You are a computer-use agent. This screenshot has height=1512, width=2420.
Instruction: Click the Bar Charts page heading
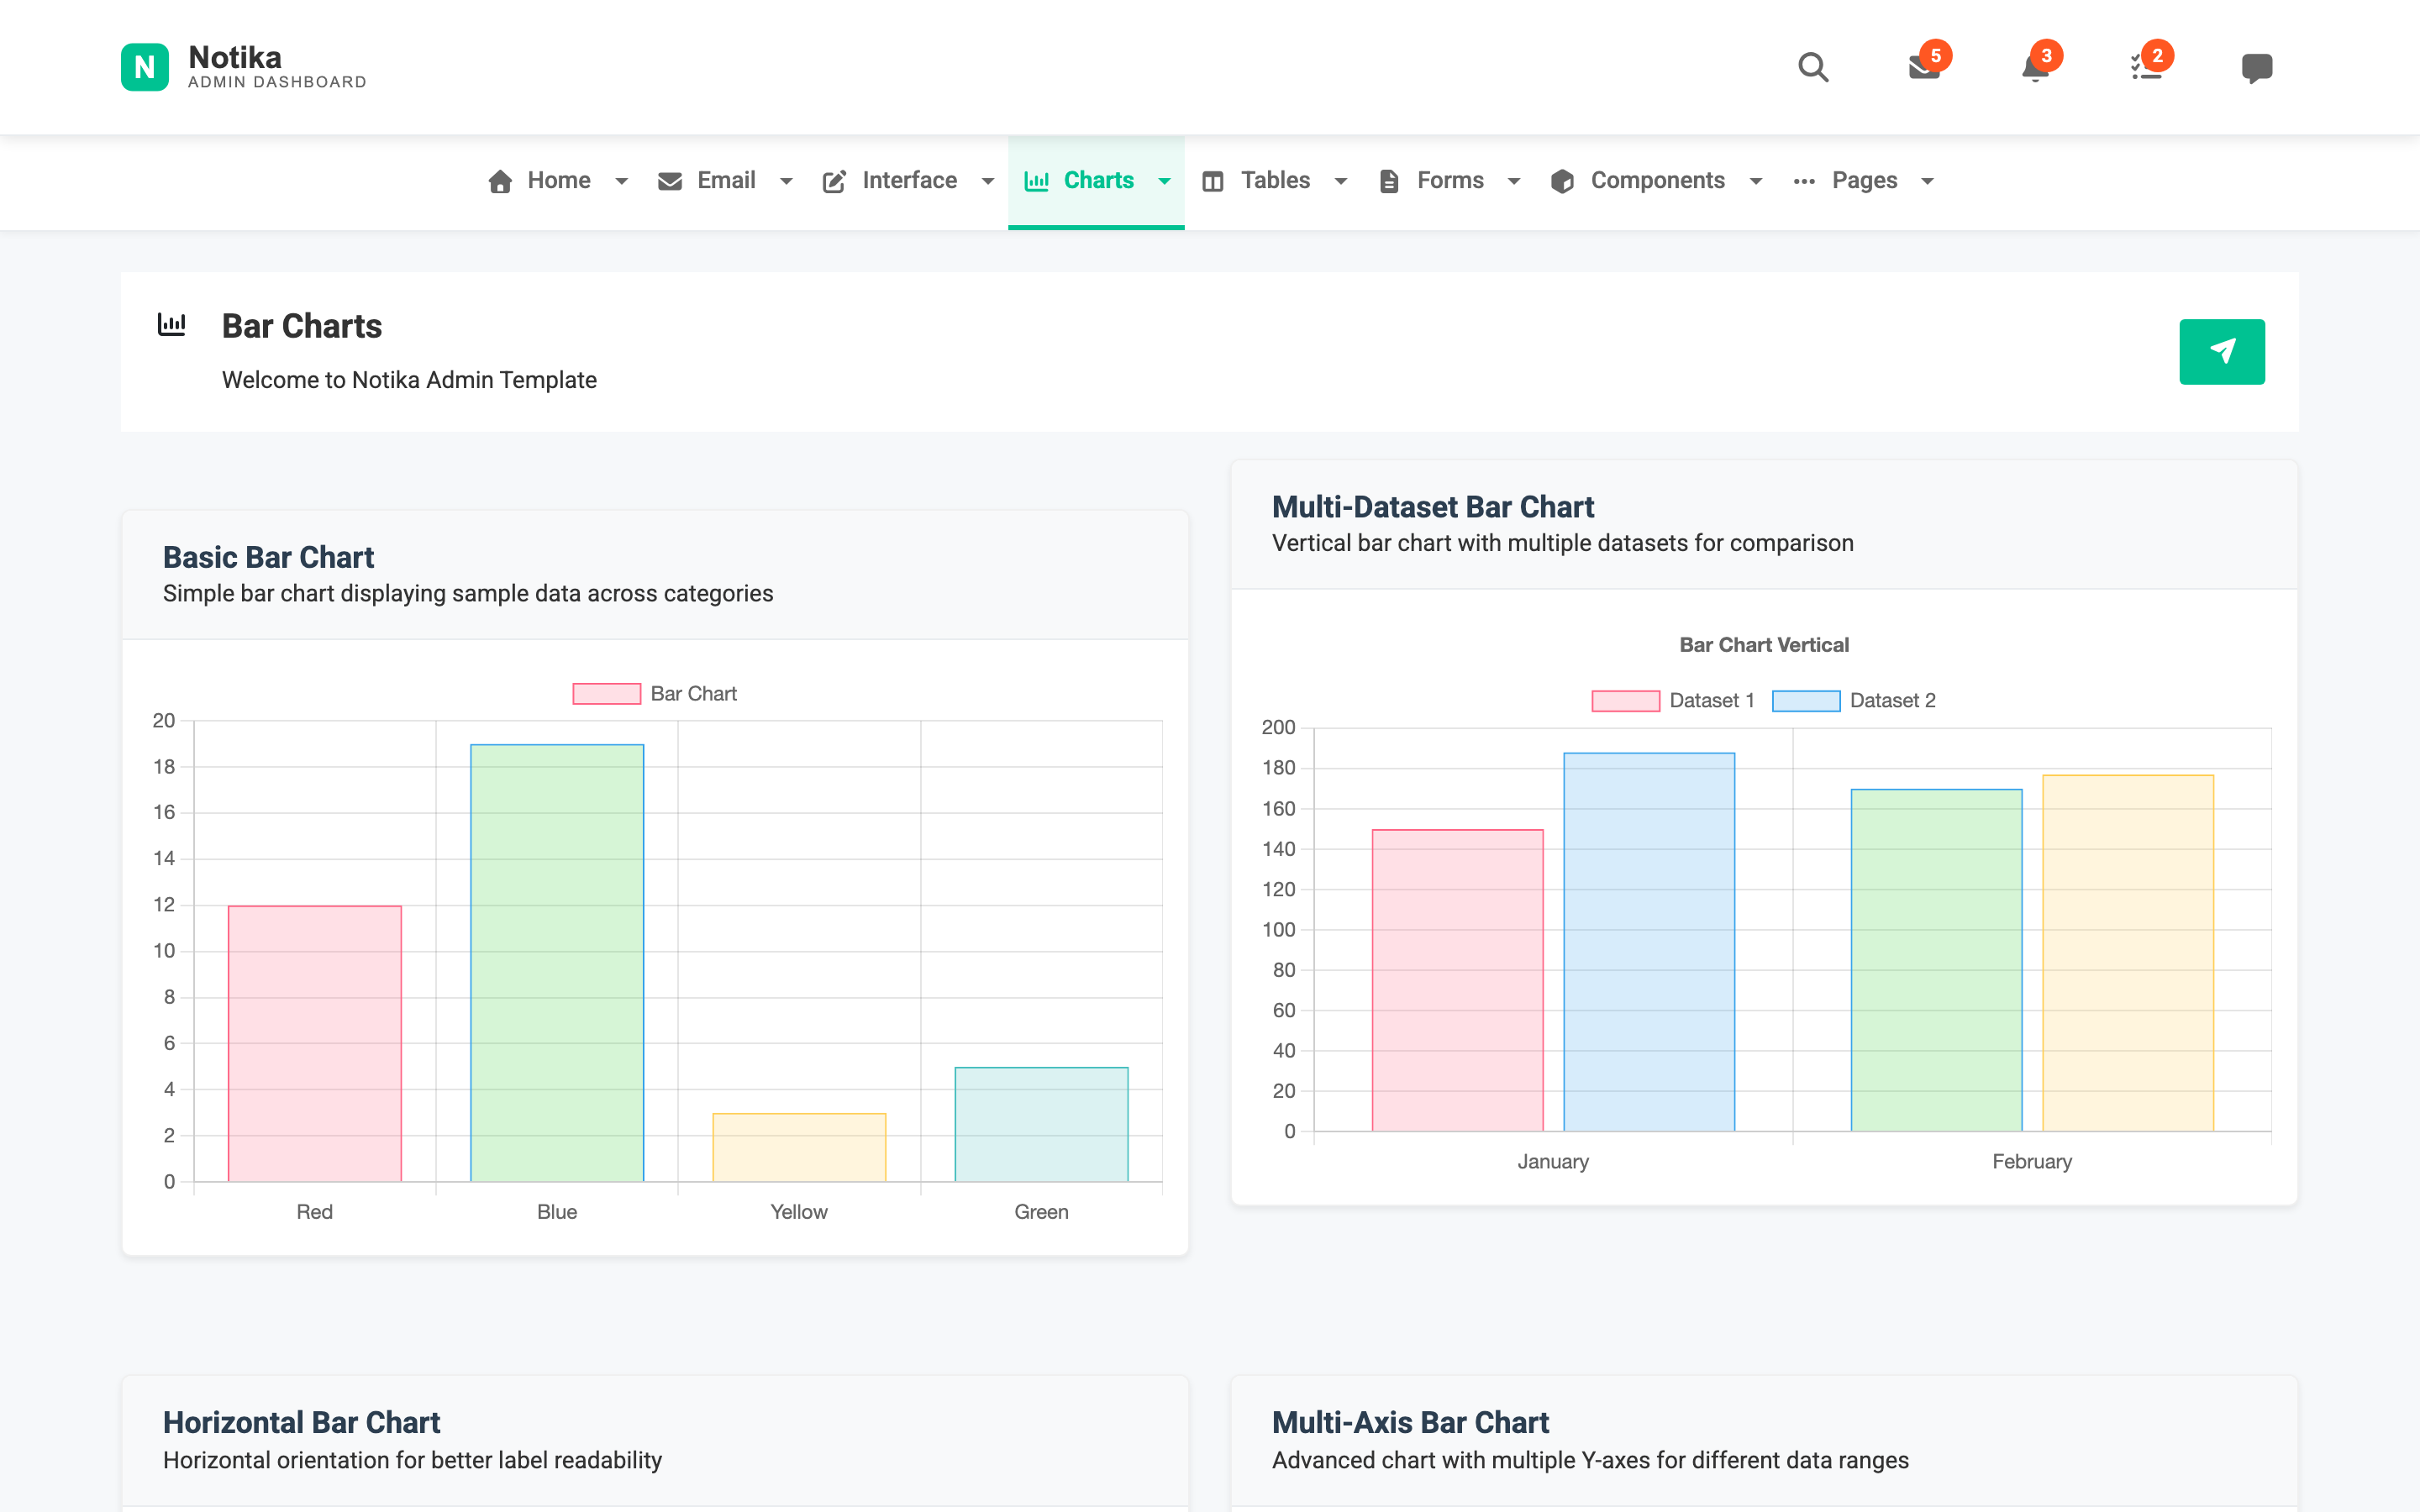(301, 326)
